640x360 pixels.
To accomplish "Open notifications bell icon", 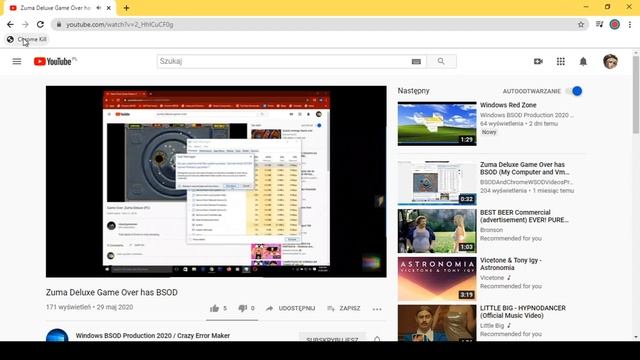I will [583, 61].
